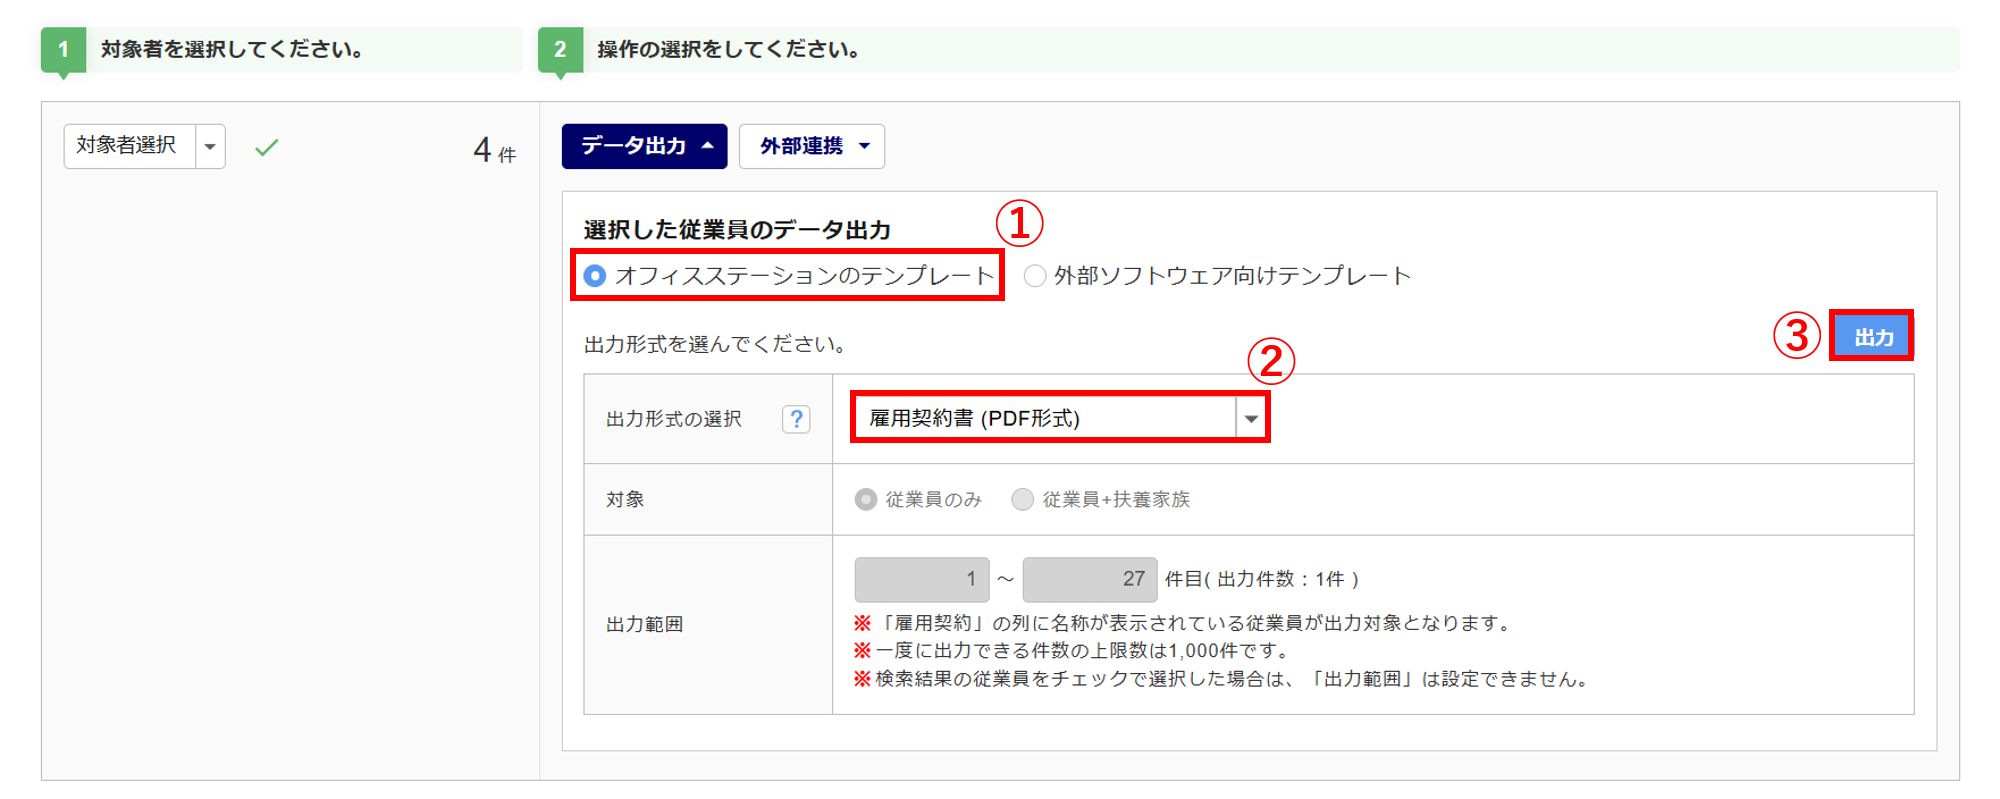This screenshot has height=799, width=2000.
Task: Open the 外部連携 dropdown menu
Action: pos(812,146)
